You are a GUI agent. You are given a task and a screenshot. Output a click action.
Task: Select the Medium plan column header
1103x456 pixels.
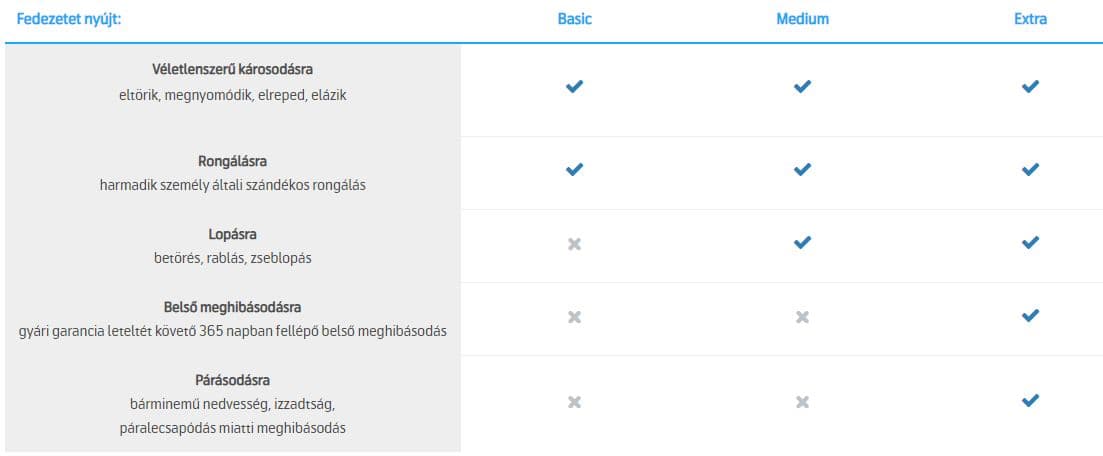tap(802, 19)
